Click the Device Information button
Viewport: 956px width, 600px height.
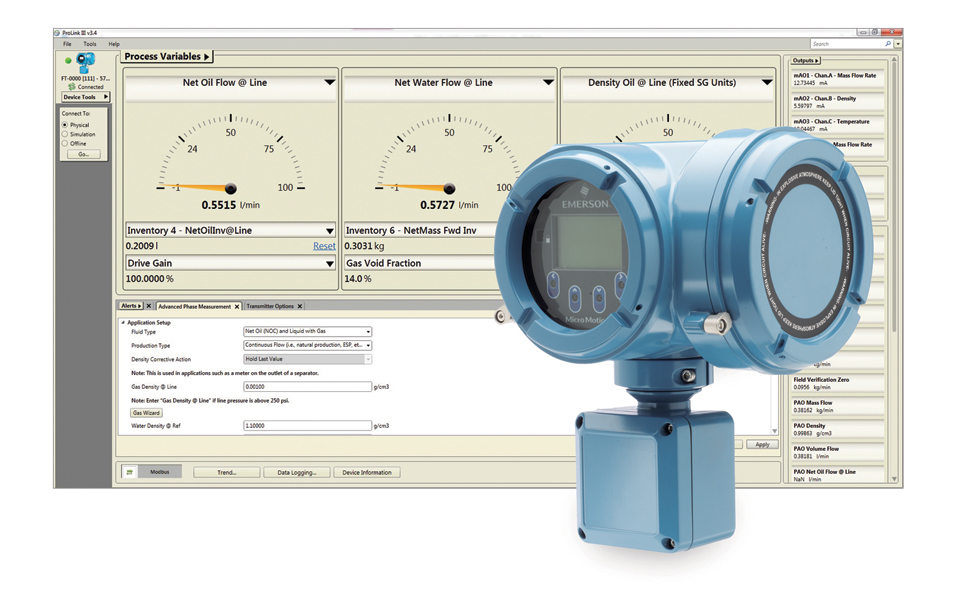click(x=367, y=473)
